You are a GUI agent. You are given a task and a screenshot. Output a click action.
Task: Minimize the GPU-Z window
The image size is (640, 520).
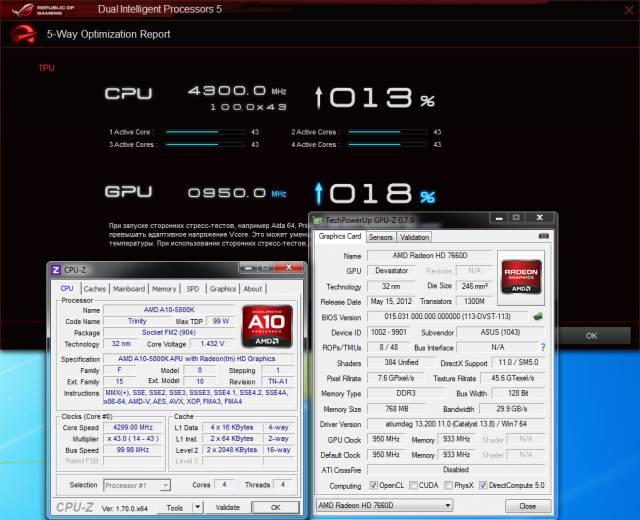coord(499,218)
